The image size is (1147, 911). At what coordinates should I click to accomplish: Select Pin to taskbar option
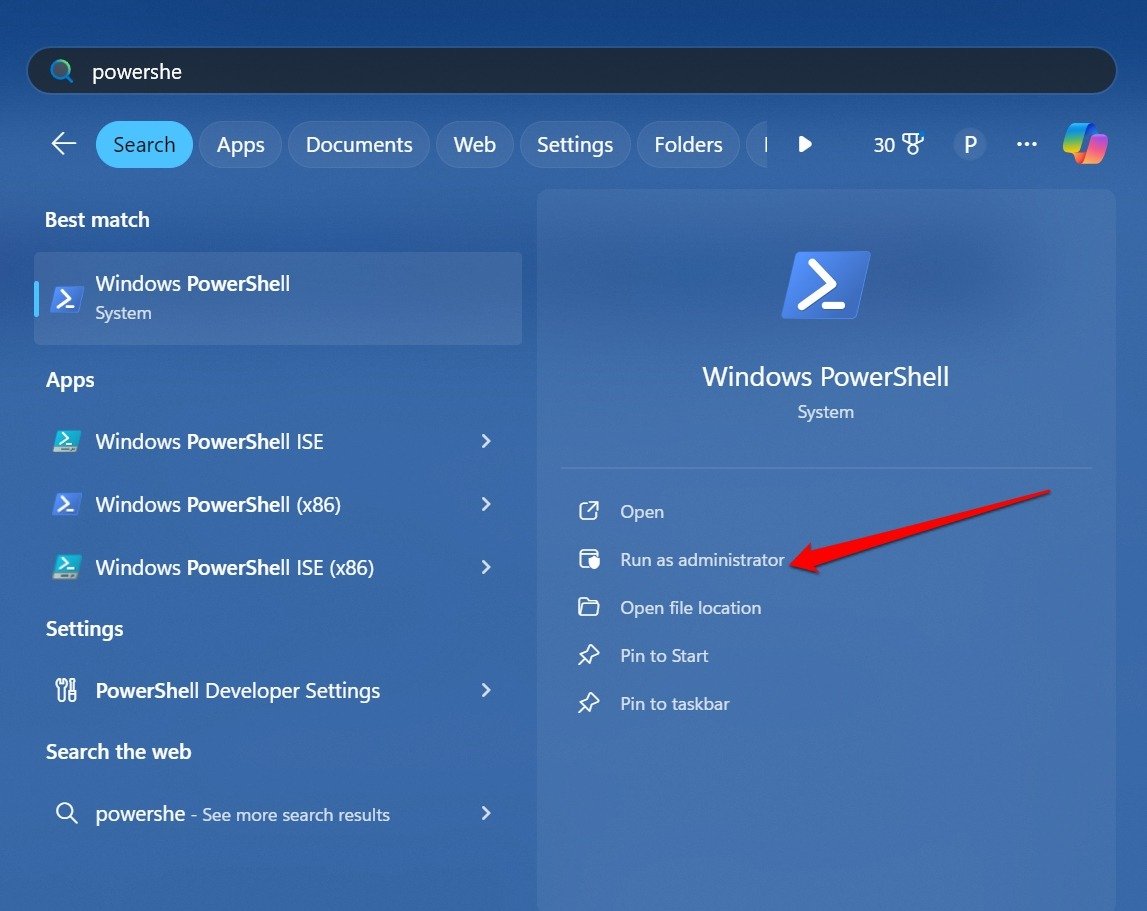tap(674, 704)
